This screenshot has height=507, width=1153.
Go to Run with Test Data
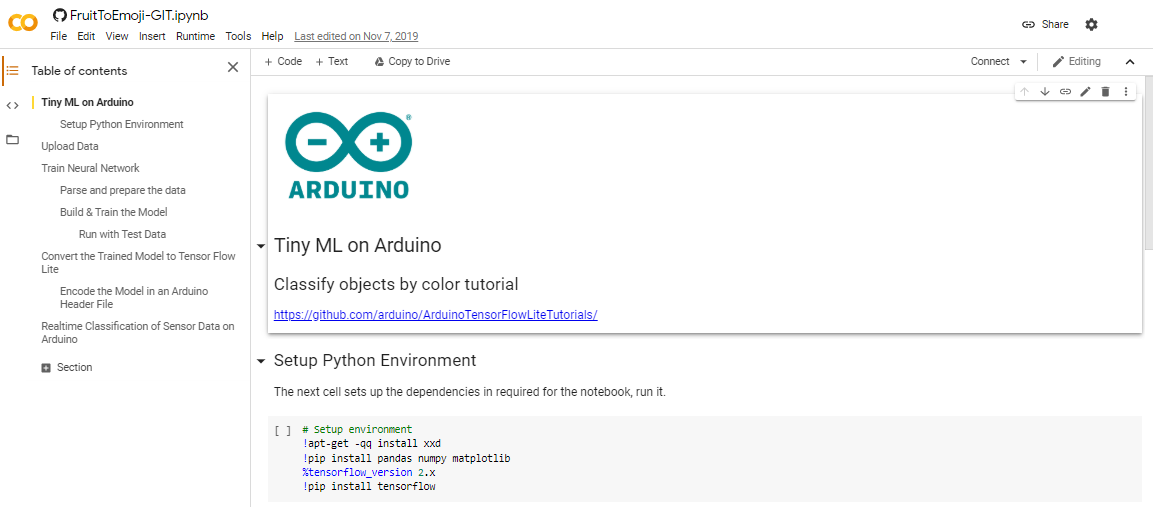coord(122,235)
